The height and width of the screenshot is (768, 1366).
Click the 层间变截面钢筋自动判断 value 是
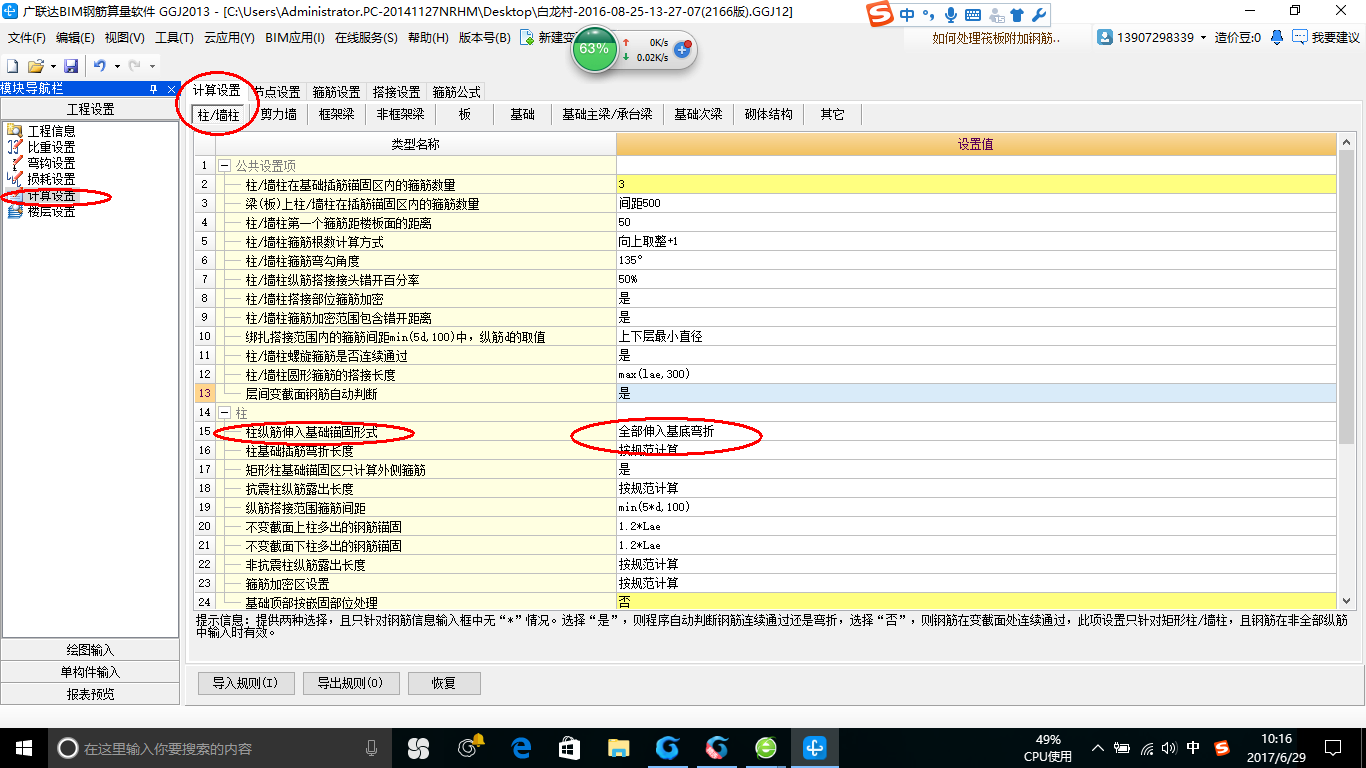pos(976,393)
